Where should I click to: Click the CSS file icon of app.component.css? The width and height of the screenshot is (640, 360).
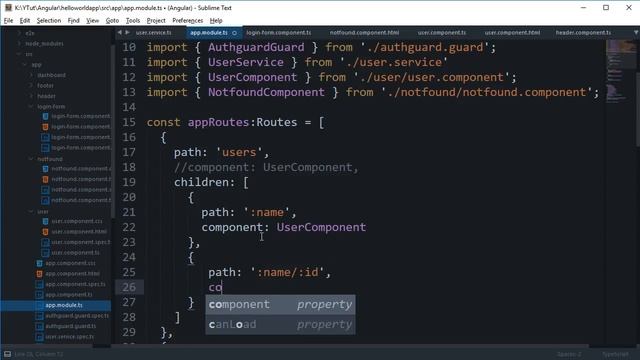[x=40, y=263]
